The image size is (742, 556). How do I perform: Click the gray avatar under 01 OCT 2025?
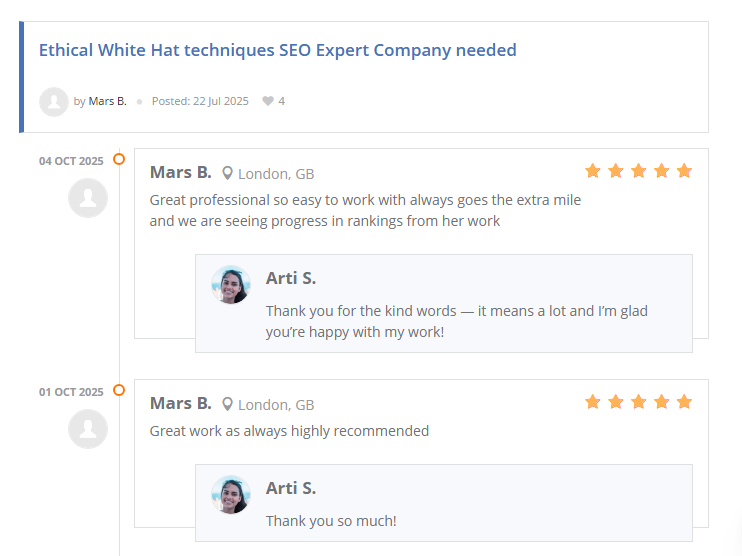(88, 429)
